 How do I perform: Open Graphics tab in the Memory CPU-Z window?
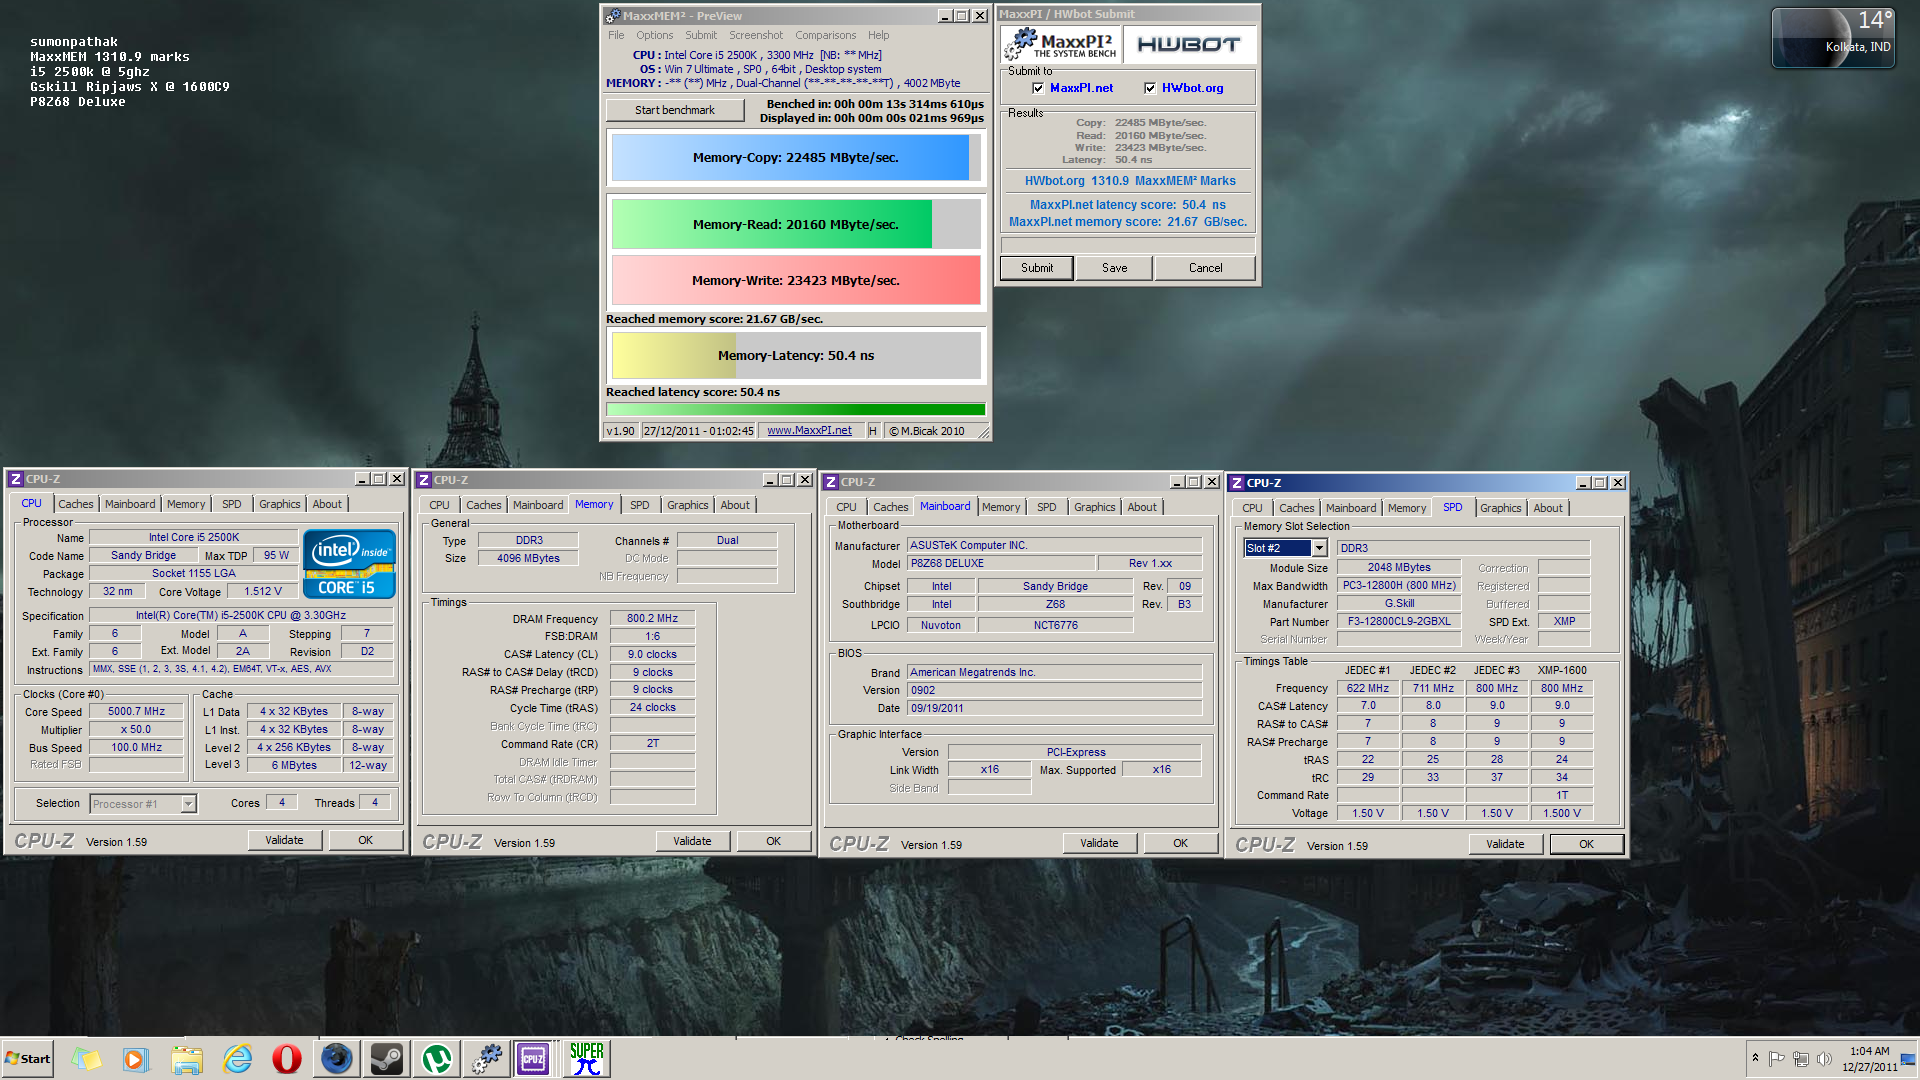pos(687,505)
